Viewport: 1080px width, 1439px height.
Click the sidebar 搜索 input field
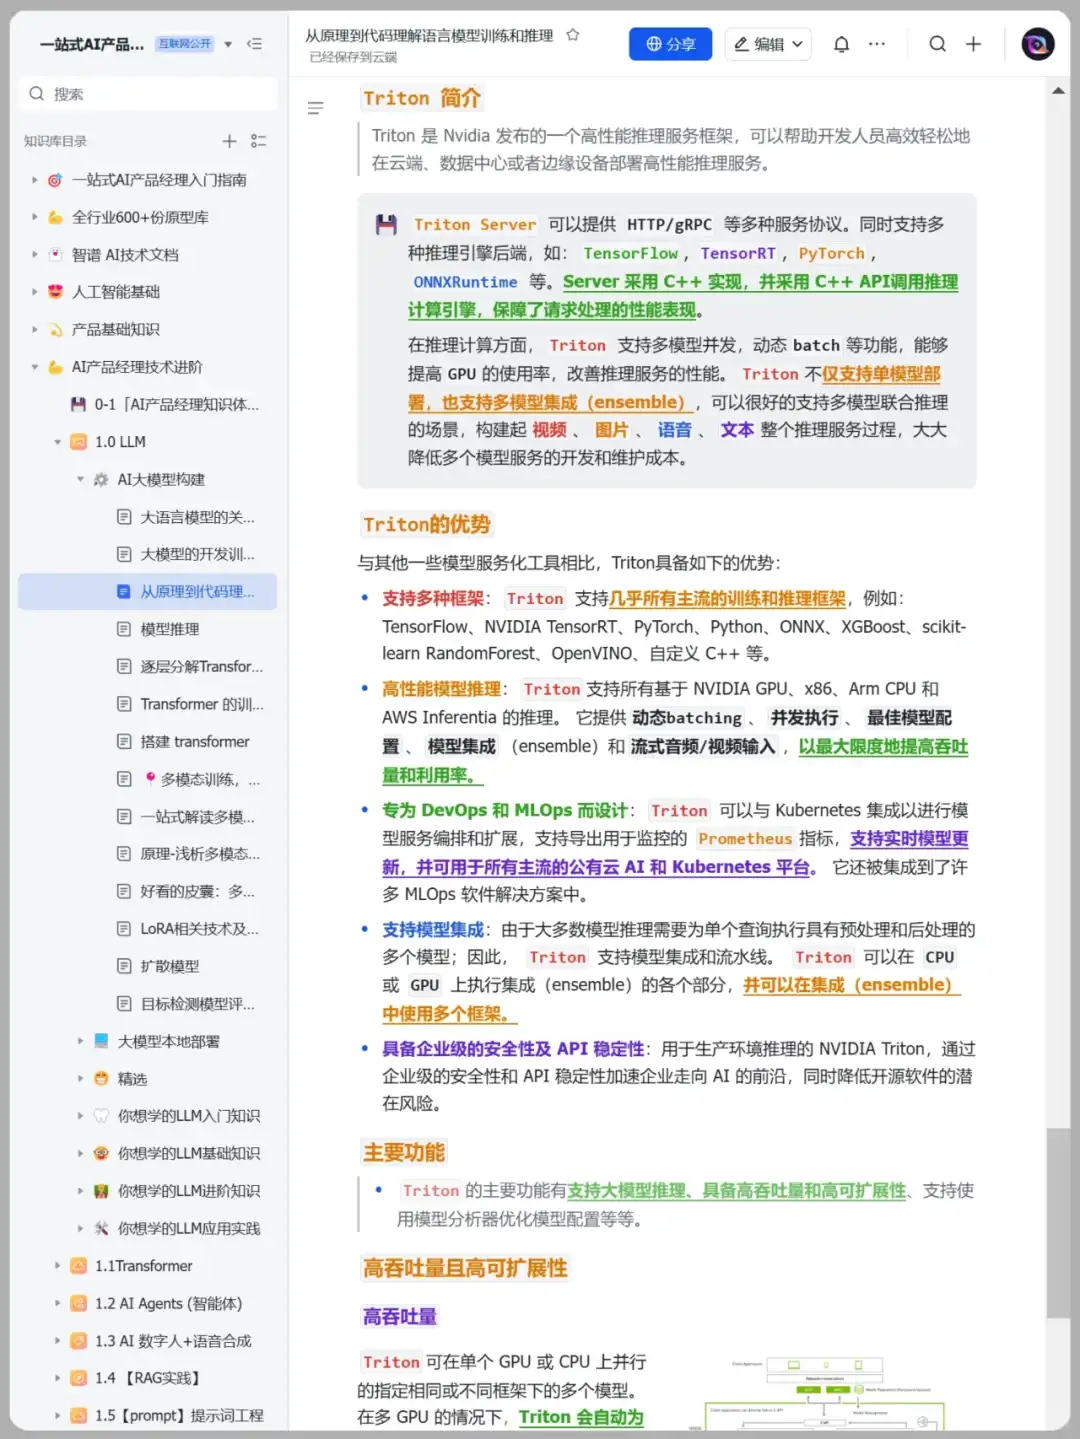coord(150,94)
